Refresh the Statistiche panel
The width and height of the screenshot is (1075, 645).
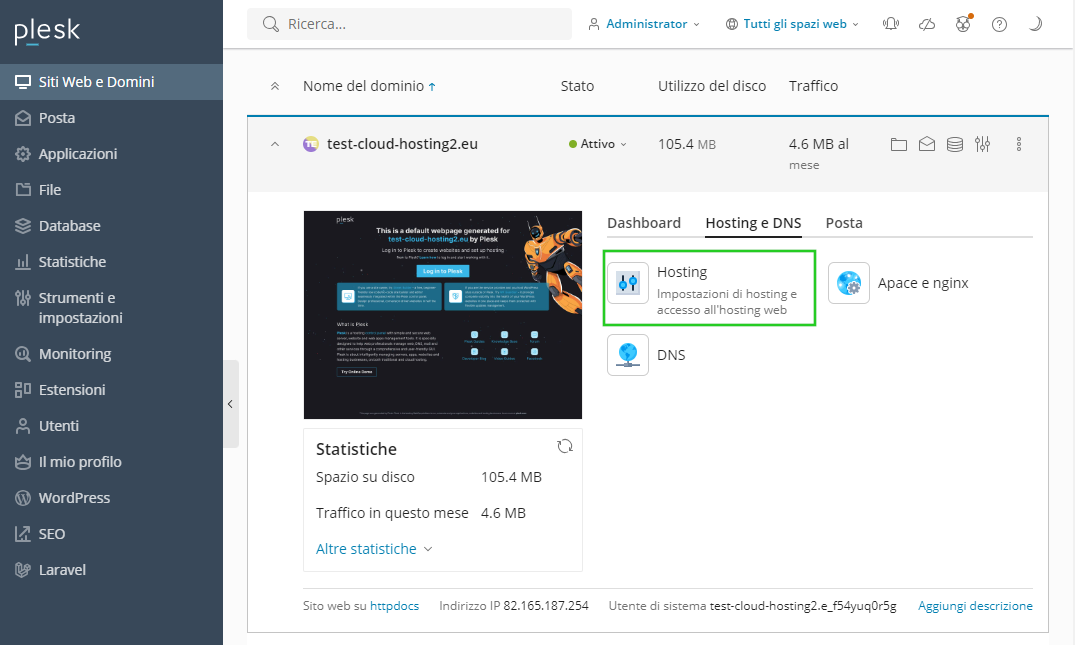coord(565,446)
